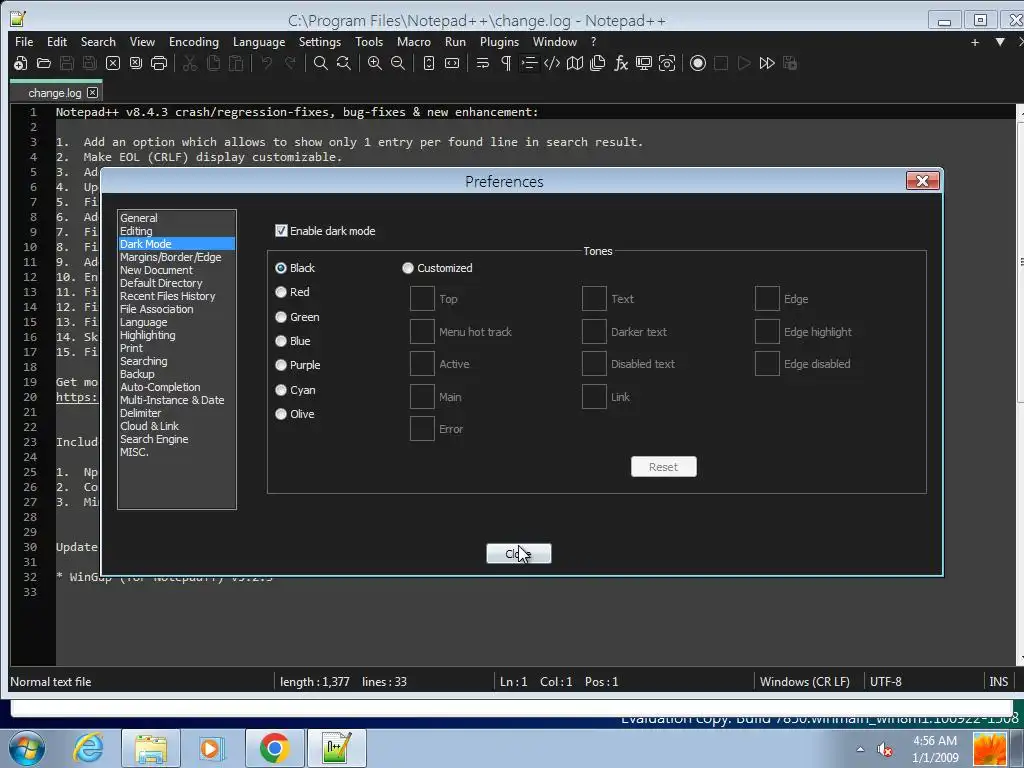Open Replace dialog from toolbar

tap(344, 63)
